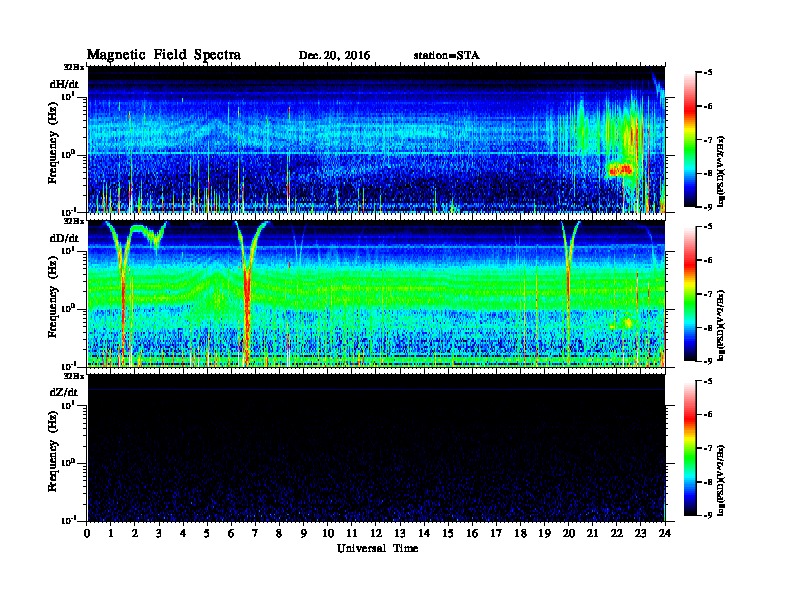Click the date 'Dec. 20, 2016'
The width and height of the screenshot is (792, 612).
pyautogui.click(x=334, y=56)
